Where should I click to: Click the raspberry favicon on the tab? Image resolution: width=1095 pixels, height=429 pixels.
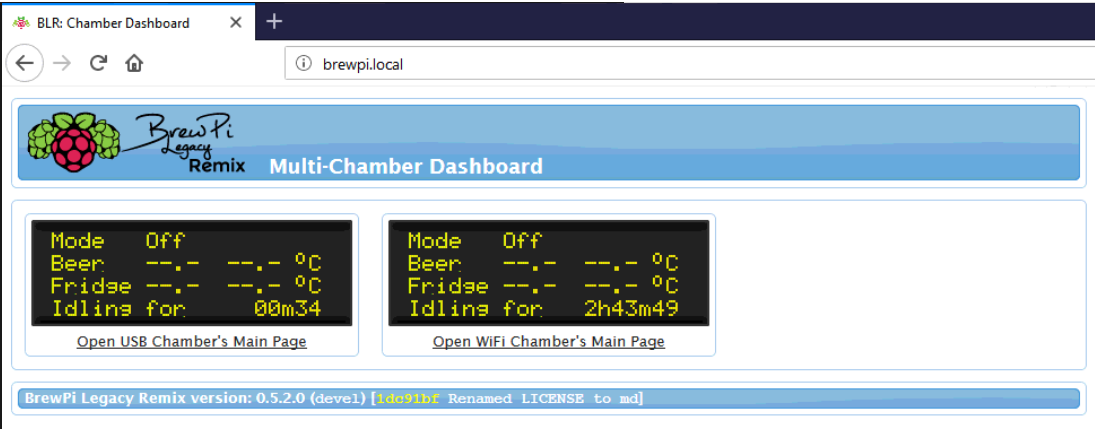(x=21, y=22)
